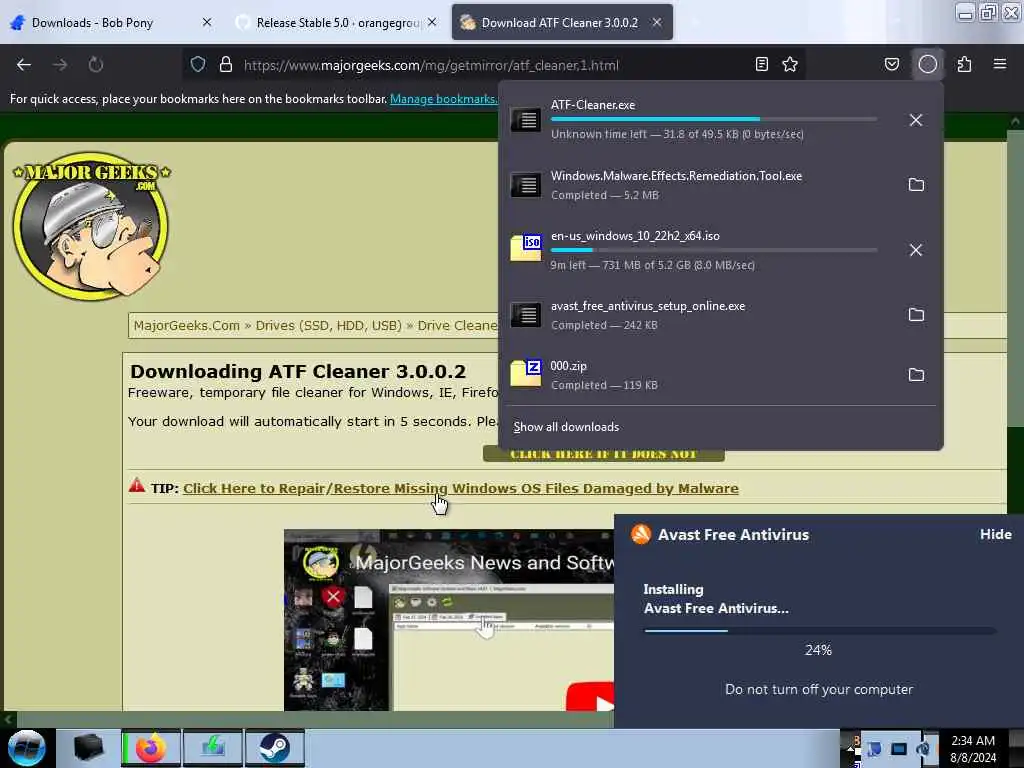Image resolution: width=1024 pixels, height=768 pixels.
Task: Open the Windows Start orb
Action: coord(26,748)
